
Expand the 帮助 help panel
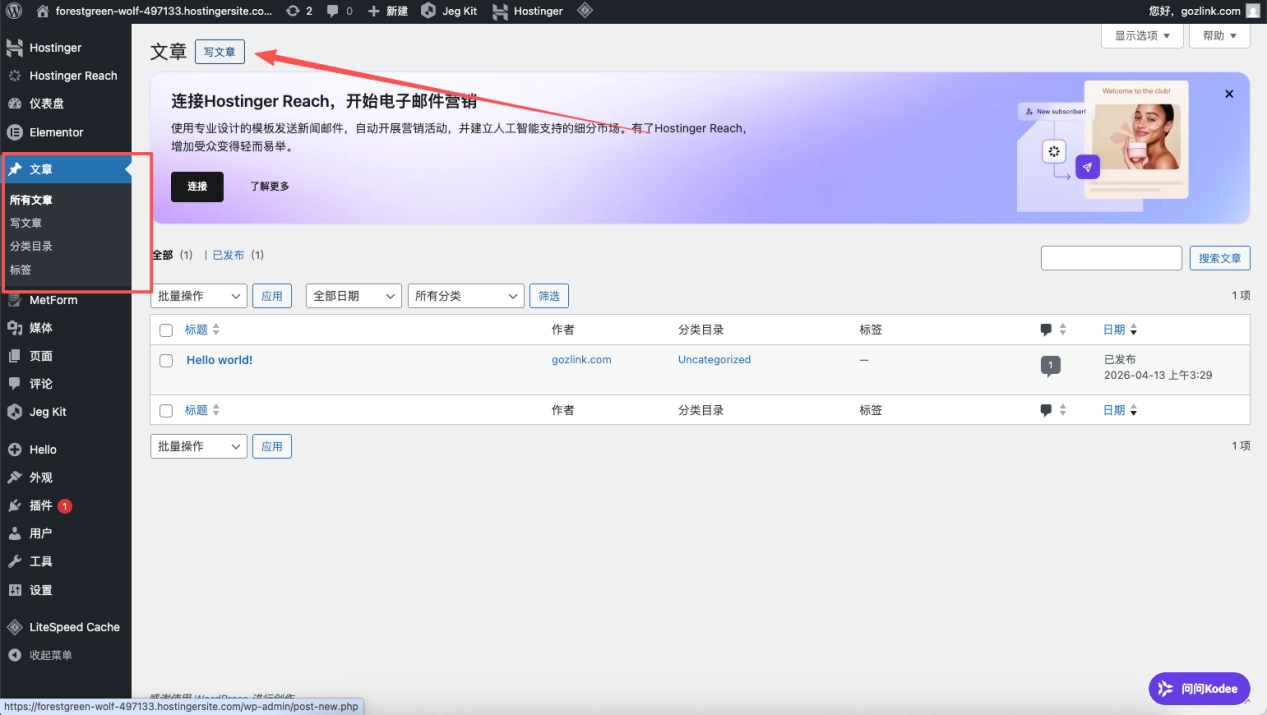click(1219, 35)
